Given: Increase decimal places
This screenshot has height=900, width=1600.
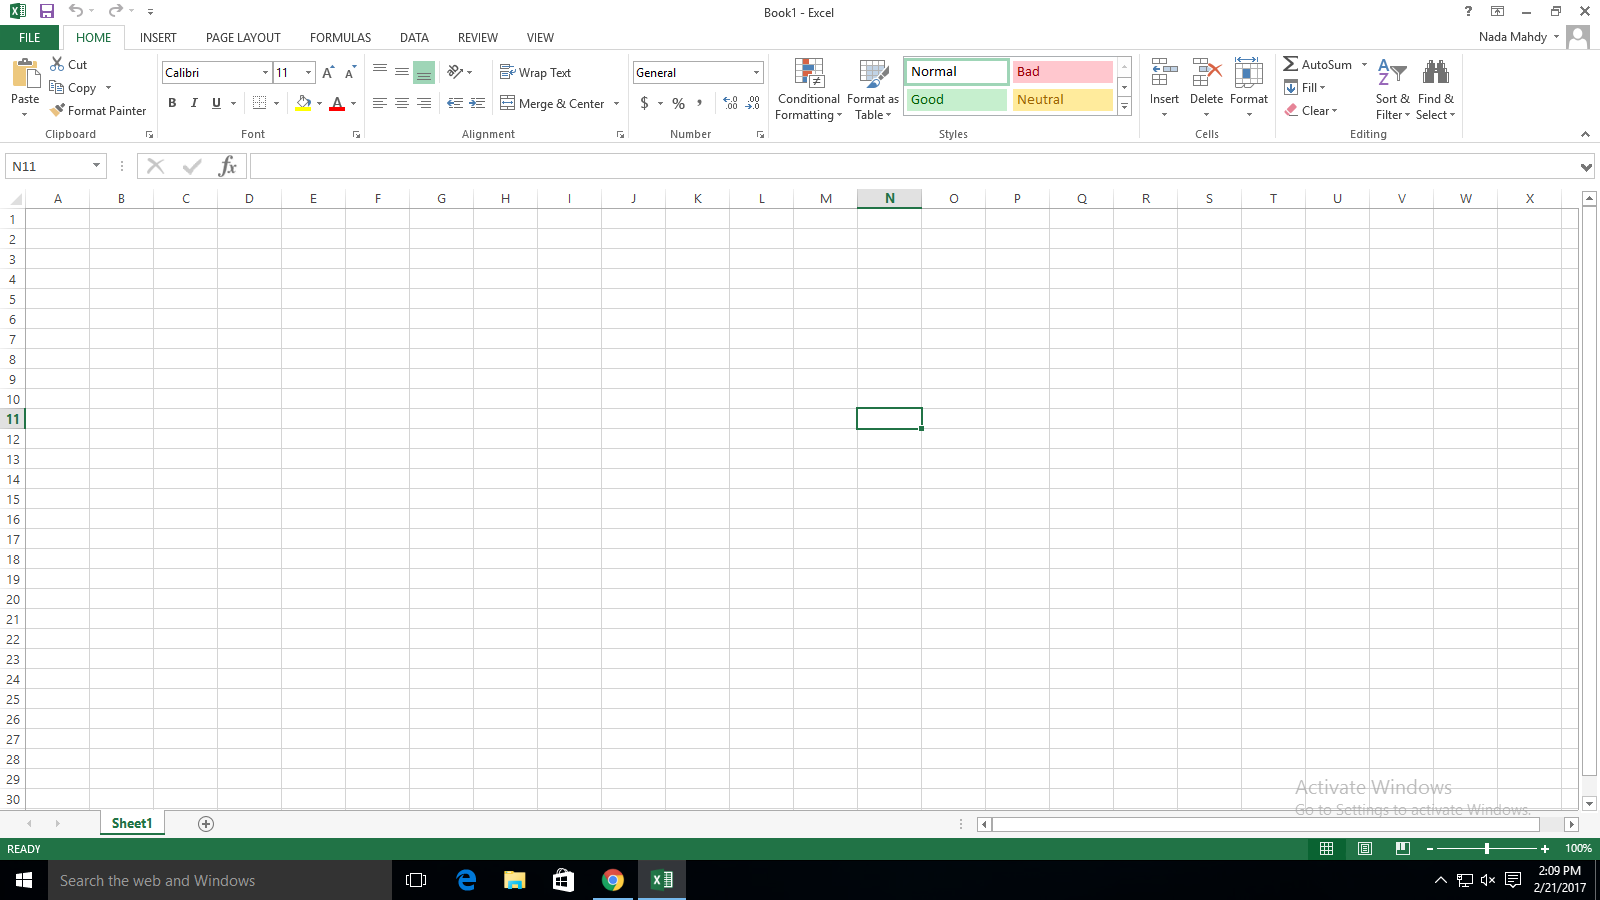Looking at the screenshot, I should click(730, 103).
